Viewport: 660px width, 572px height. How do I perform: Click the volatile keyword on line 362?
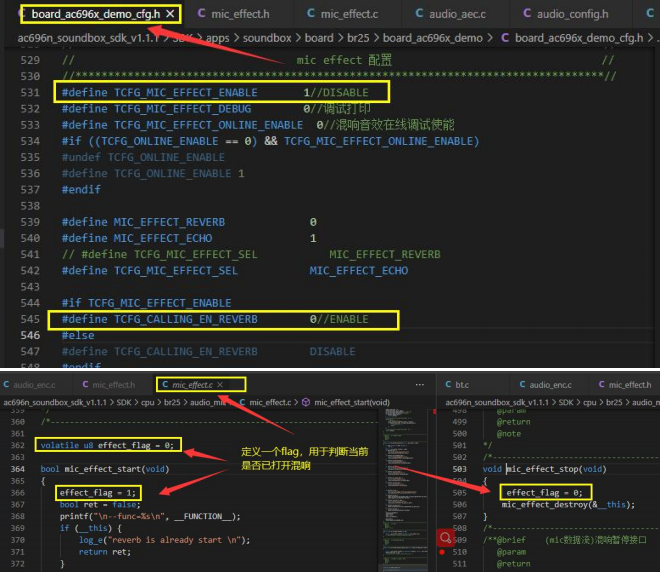coord(60,445)
